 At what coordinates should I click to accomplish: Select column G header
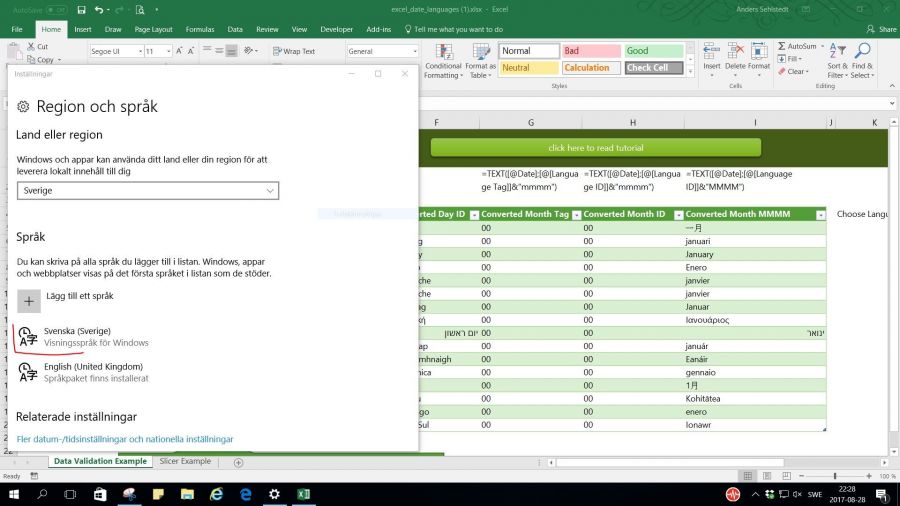coord(530,123)
